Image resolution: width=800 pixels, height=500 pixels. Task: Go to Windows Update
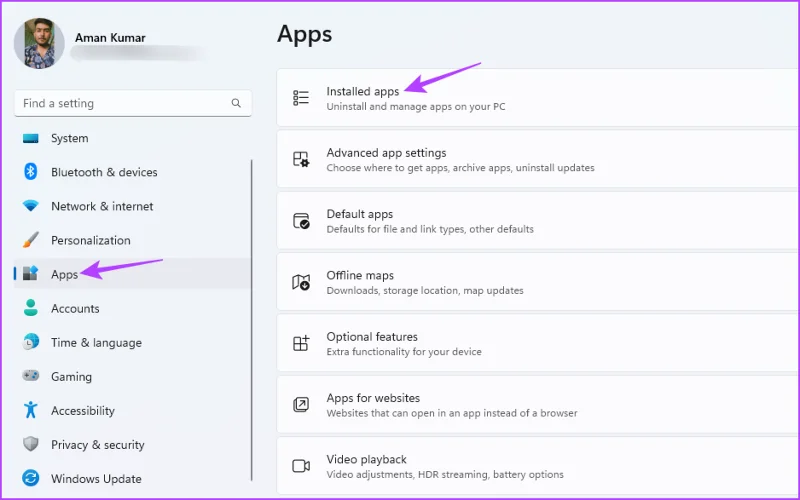[x=133, y=478]
